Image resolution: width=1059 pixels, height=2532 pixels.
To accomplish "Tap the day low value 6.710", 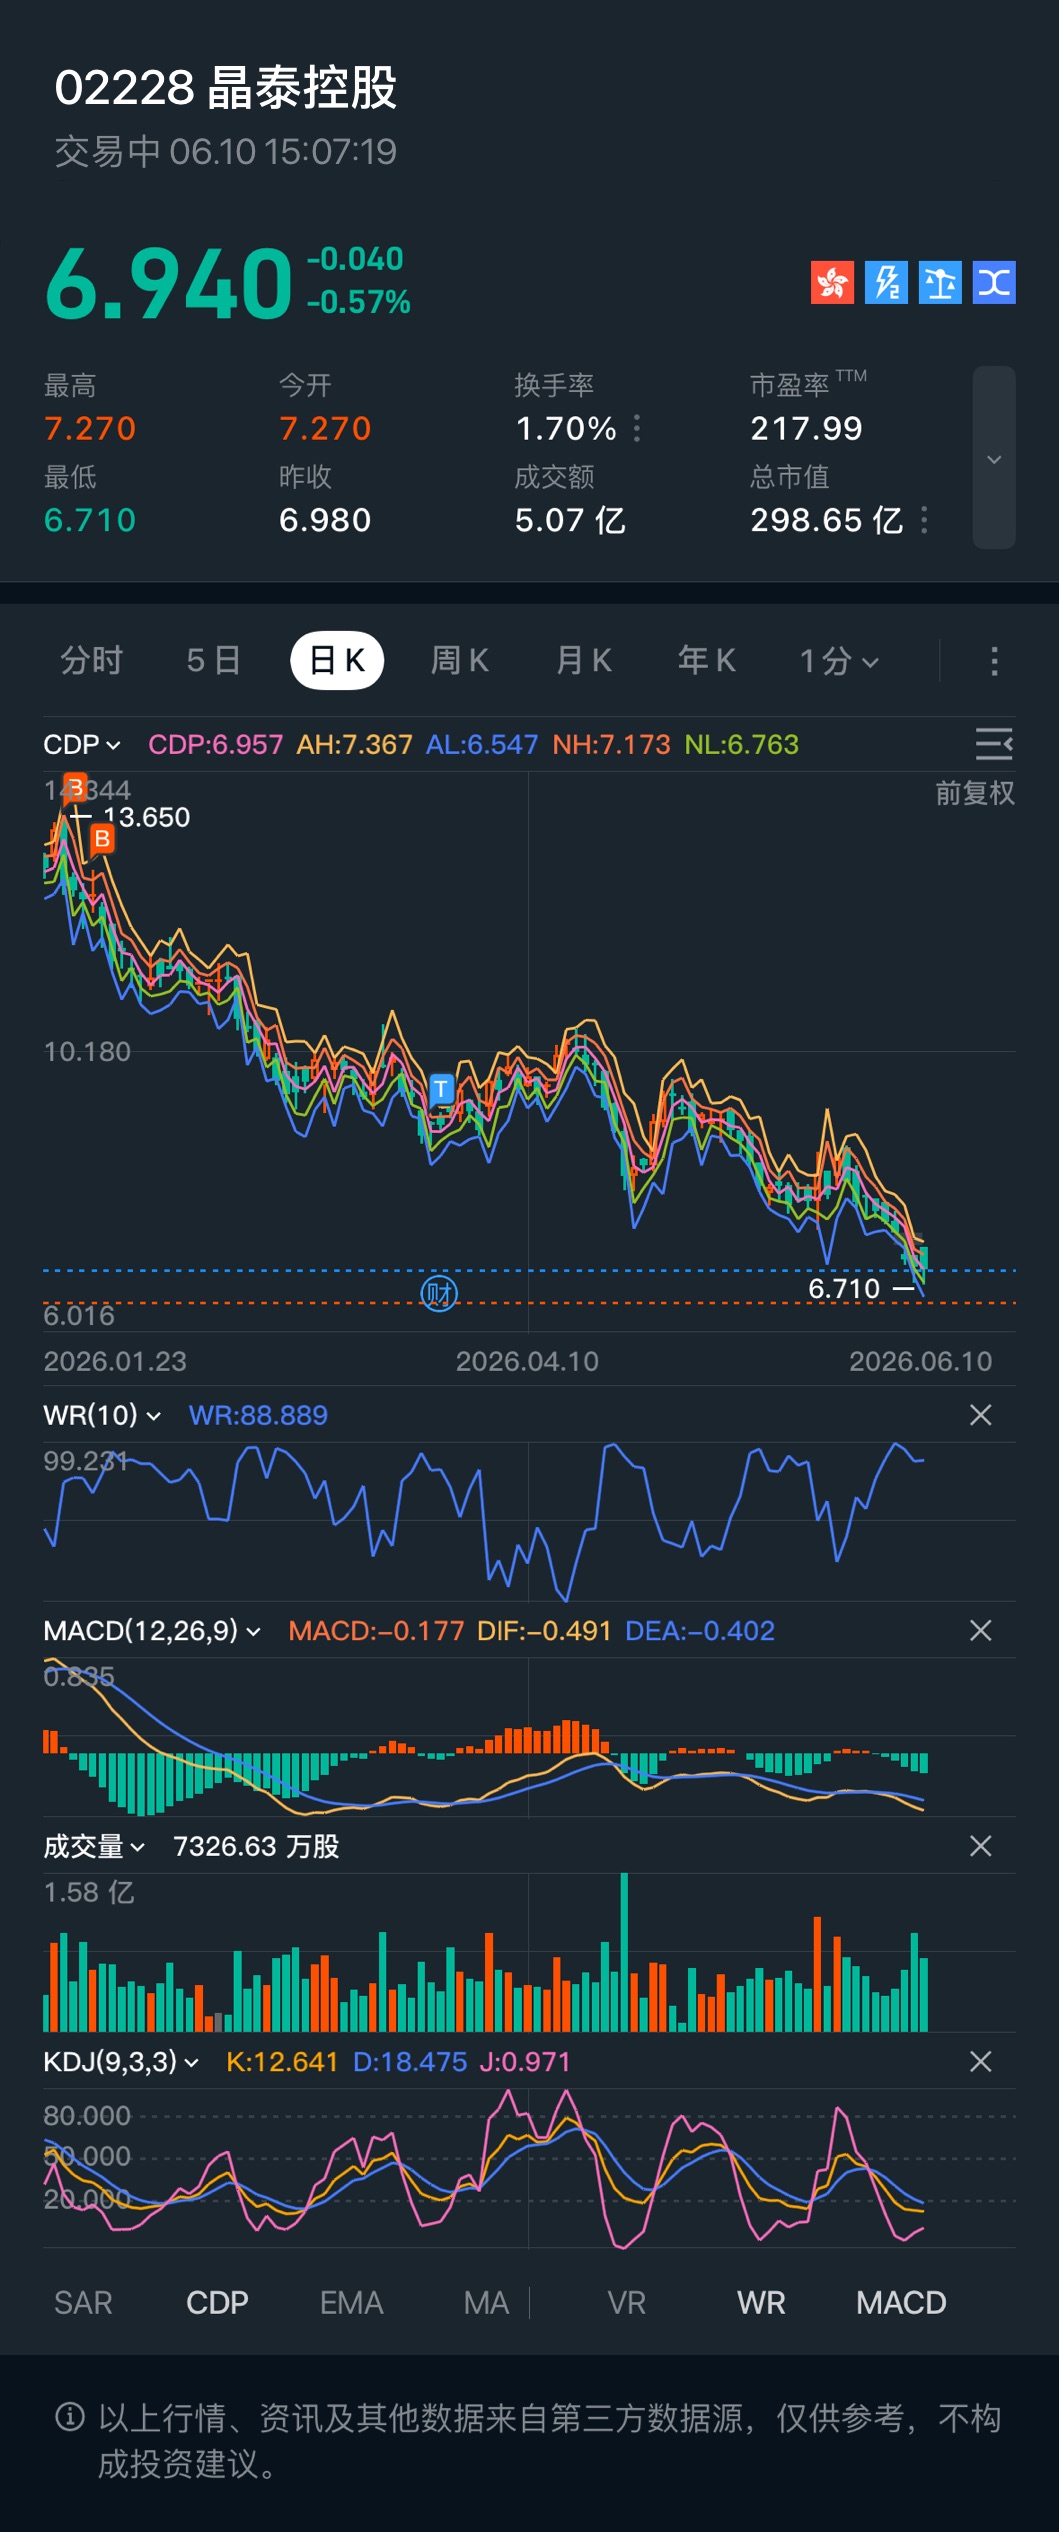I will coord(90,520).
